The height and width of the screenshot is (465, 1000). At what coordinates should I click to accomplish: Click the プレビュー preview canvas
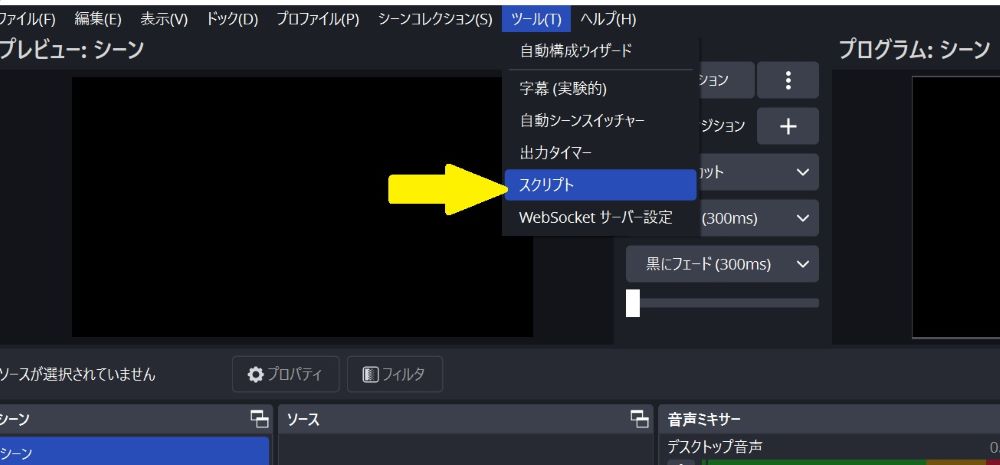point(302,207)
